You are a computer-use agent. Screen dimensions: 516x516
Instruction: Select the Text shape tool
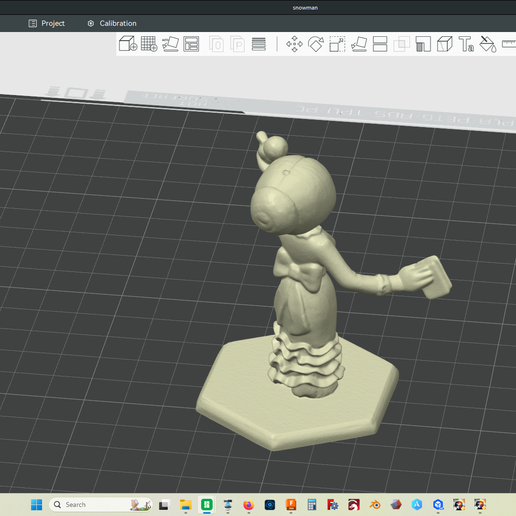[x=466, y=44]
